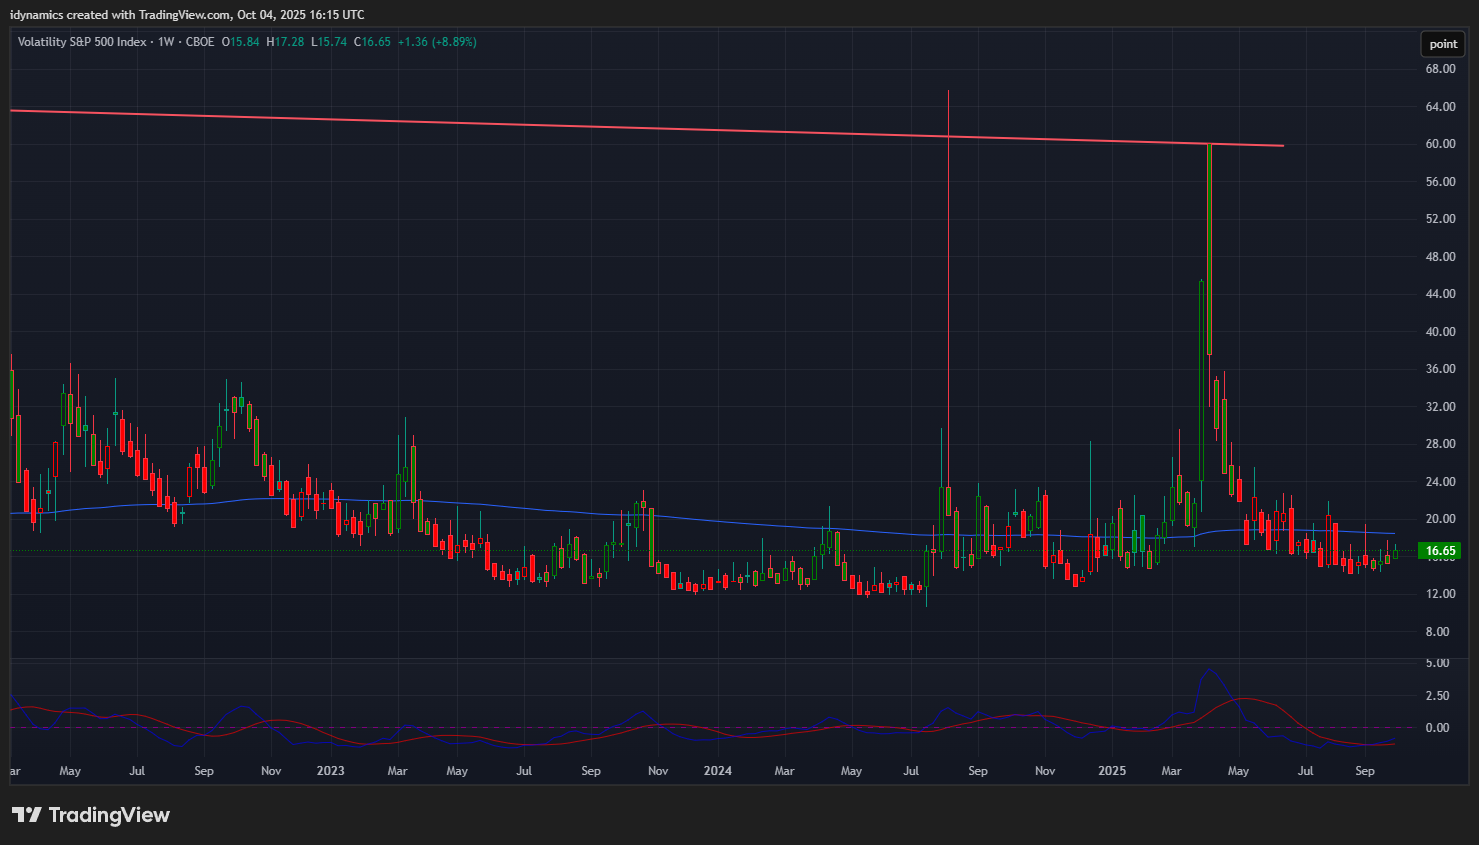Viewport: 1479px width, 845px height.
Task: Select the 1W interval in chart legend
Action: click(x=166, y=42)
